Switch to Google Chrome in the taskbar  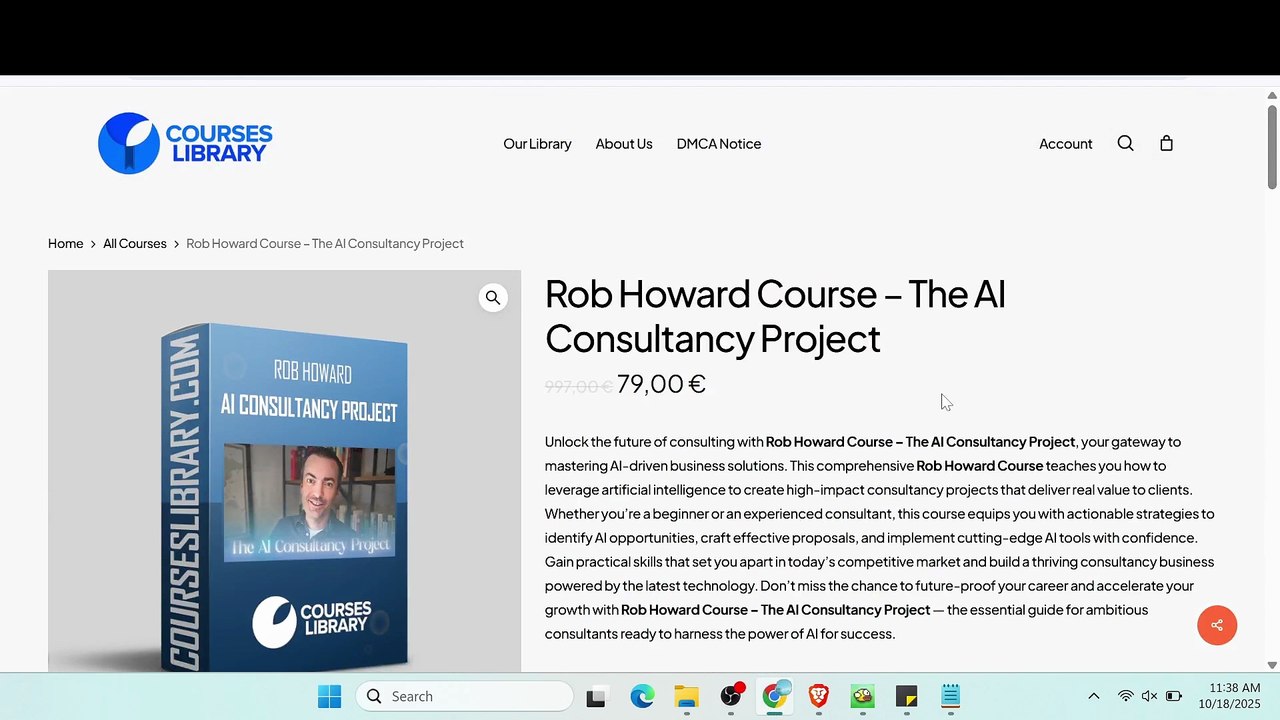point(775,696)
